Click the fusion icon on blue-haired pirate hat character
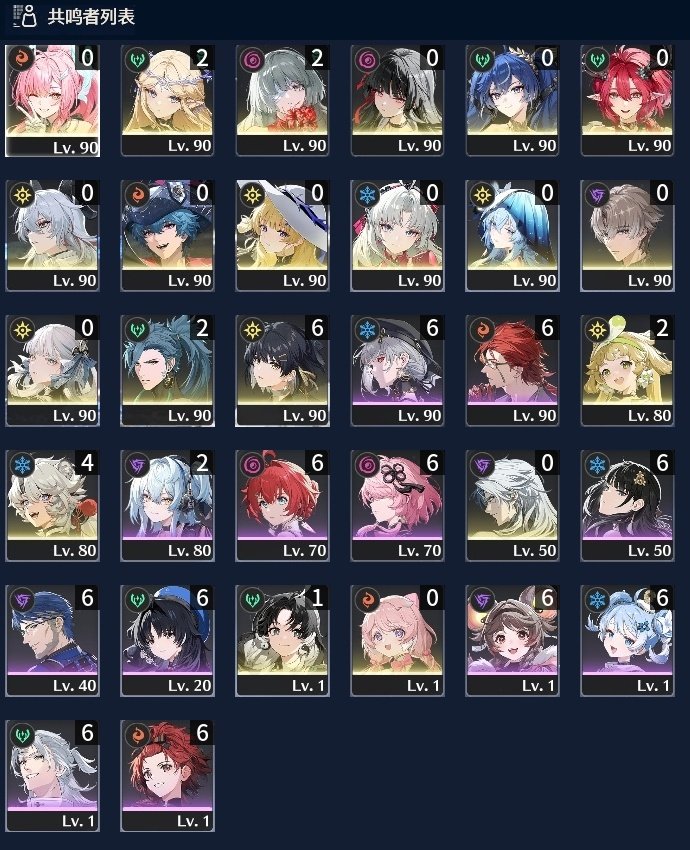The height and width of the screenshot is (850, 690). [137, 195]
